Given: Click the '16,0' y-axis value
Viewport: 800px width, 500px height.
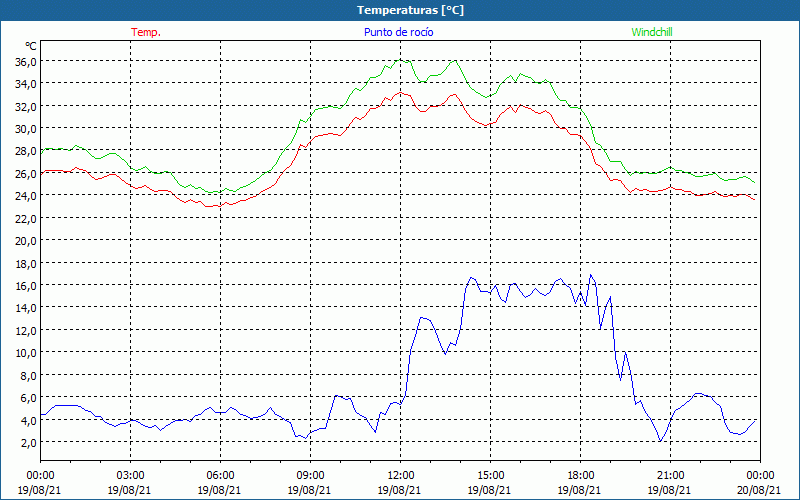Looking at the screenshot, I should coord(26,286).
